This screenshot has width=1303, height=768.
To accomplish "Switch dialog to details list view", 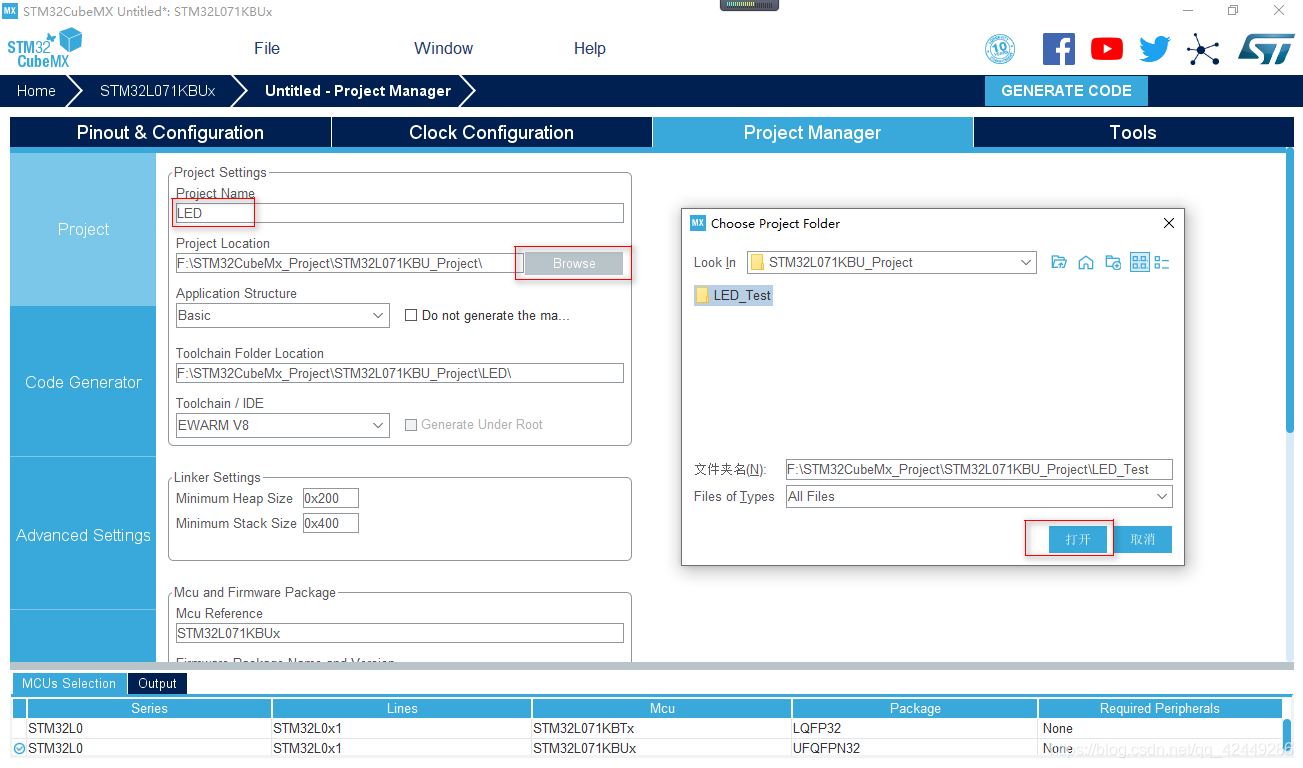I will pyautogui.click(x=1162, y=263).
